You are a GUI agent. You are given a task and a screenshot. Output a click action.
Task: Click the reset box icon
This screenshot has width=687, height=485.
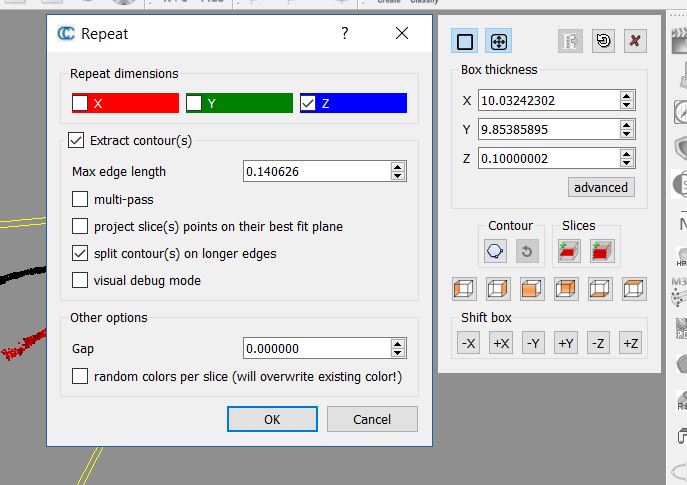pyautogui.click(x=602, y=41)
